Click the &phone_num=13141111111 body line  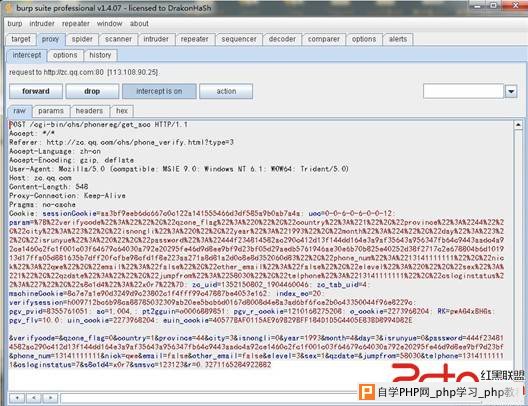[x=256, y=356]
